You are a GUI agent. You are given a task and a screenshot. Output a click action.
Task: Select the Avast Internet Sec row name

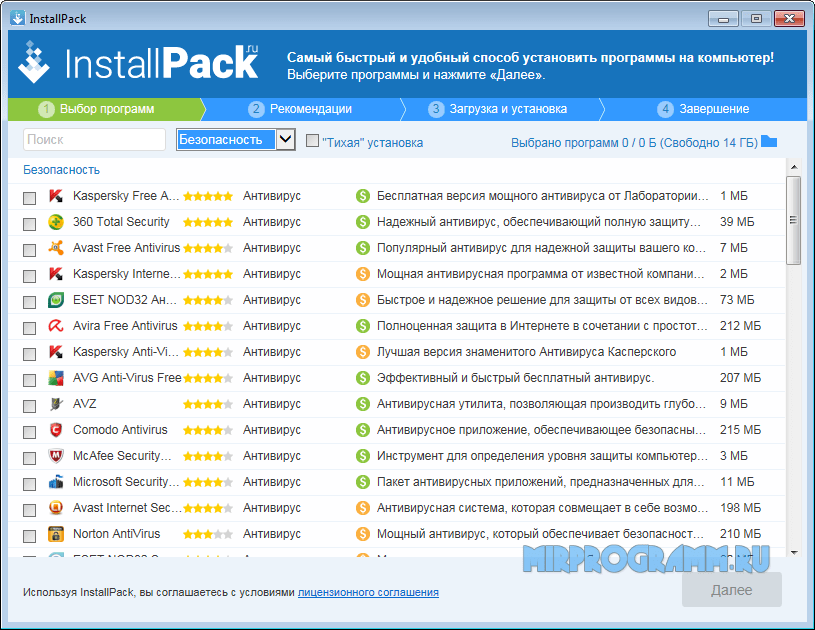tap(127, 508)
